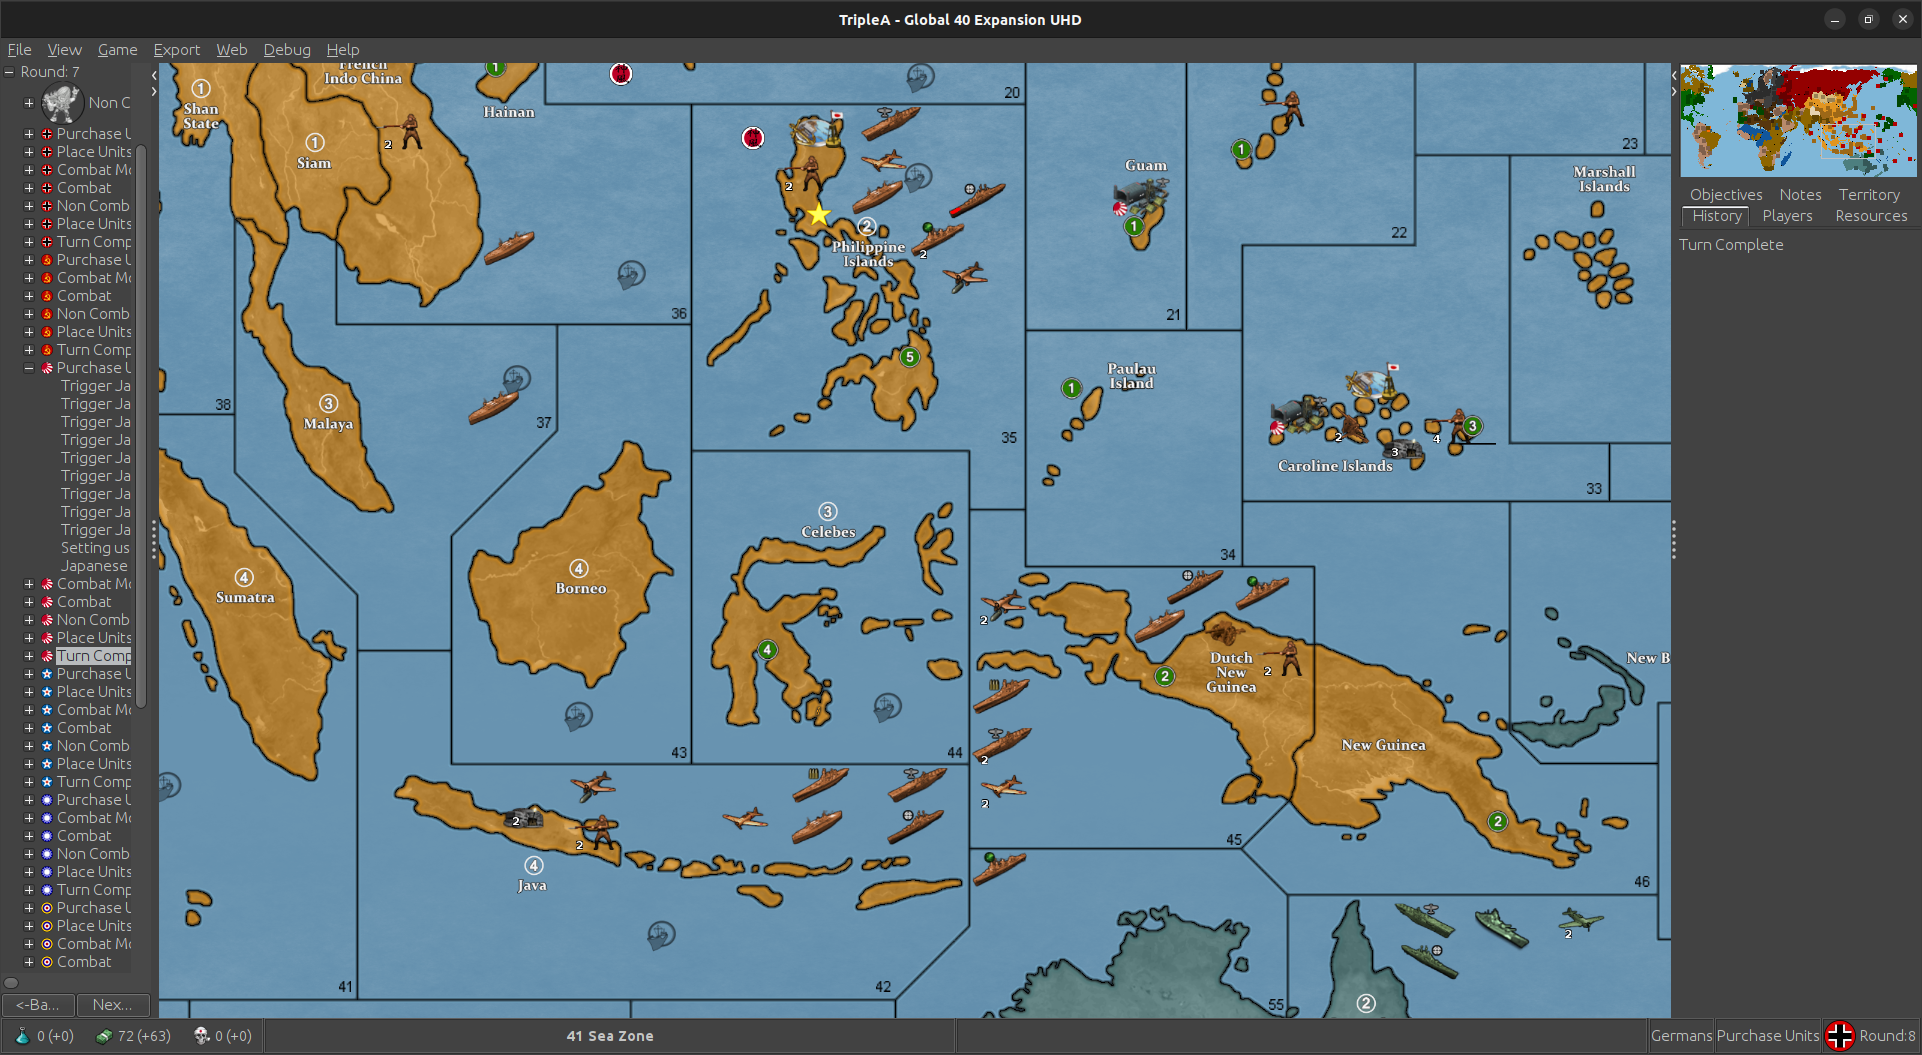This screenshot has height=1055, width=1922.
Task: Expand the American Purchase Units node
Action: (29, 674)
